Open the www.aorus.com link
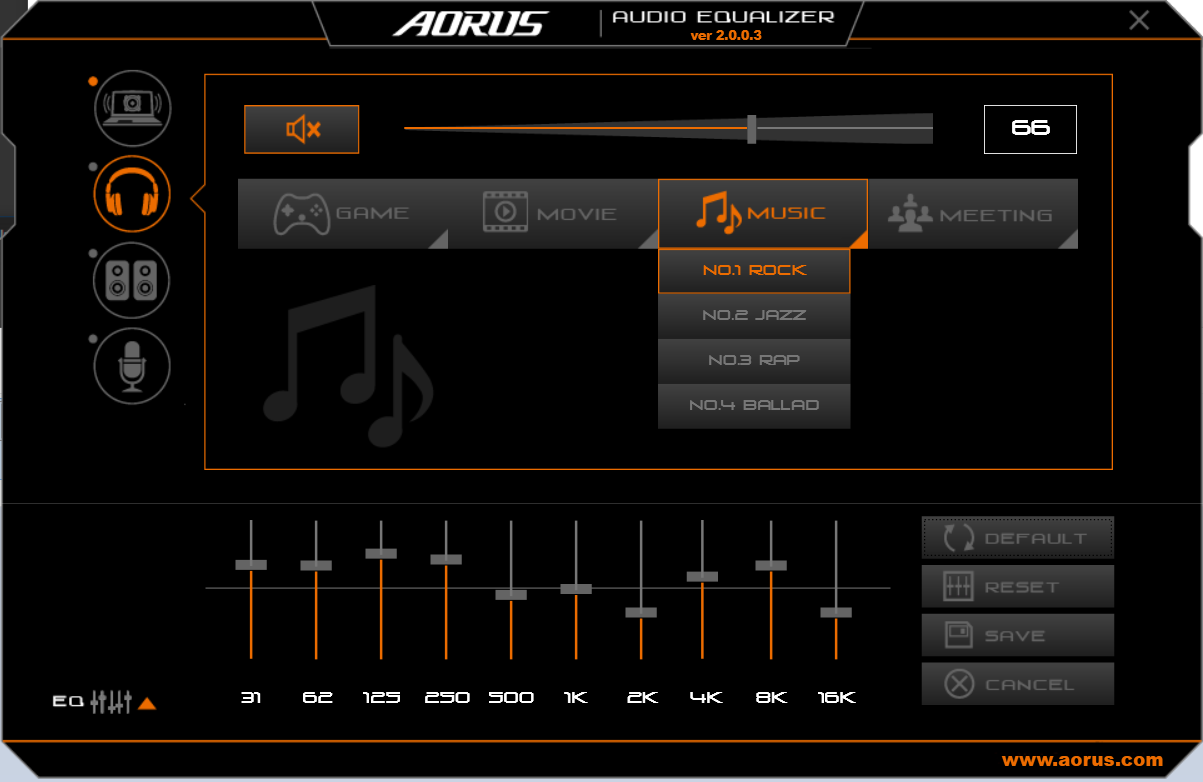The height and width of the screenshot is (782, 1203). (x=1082, y=760)
